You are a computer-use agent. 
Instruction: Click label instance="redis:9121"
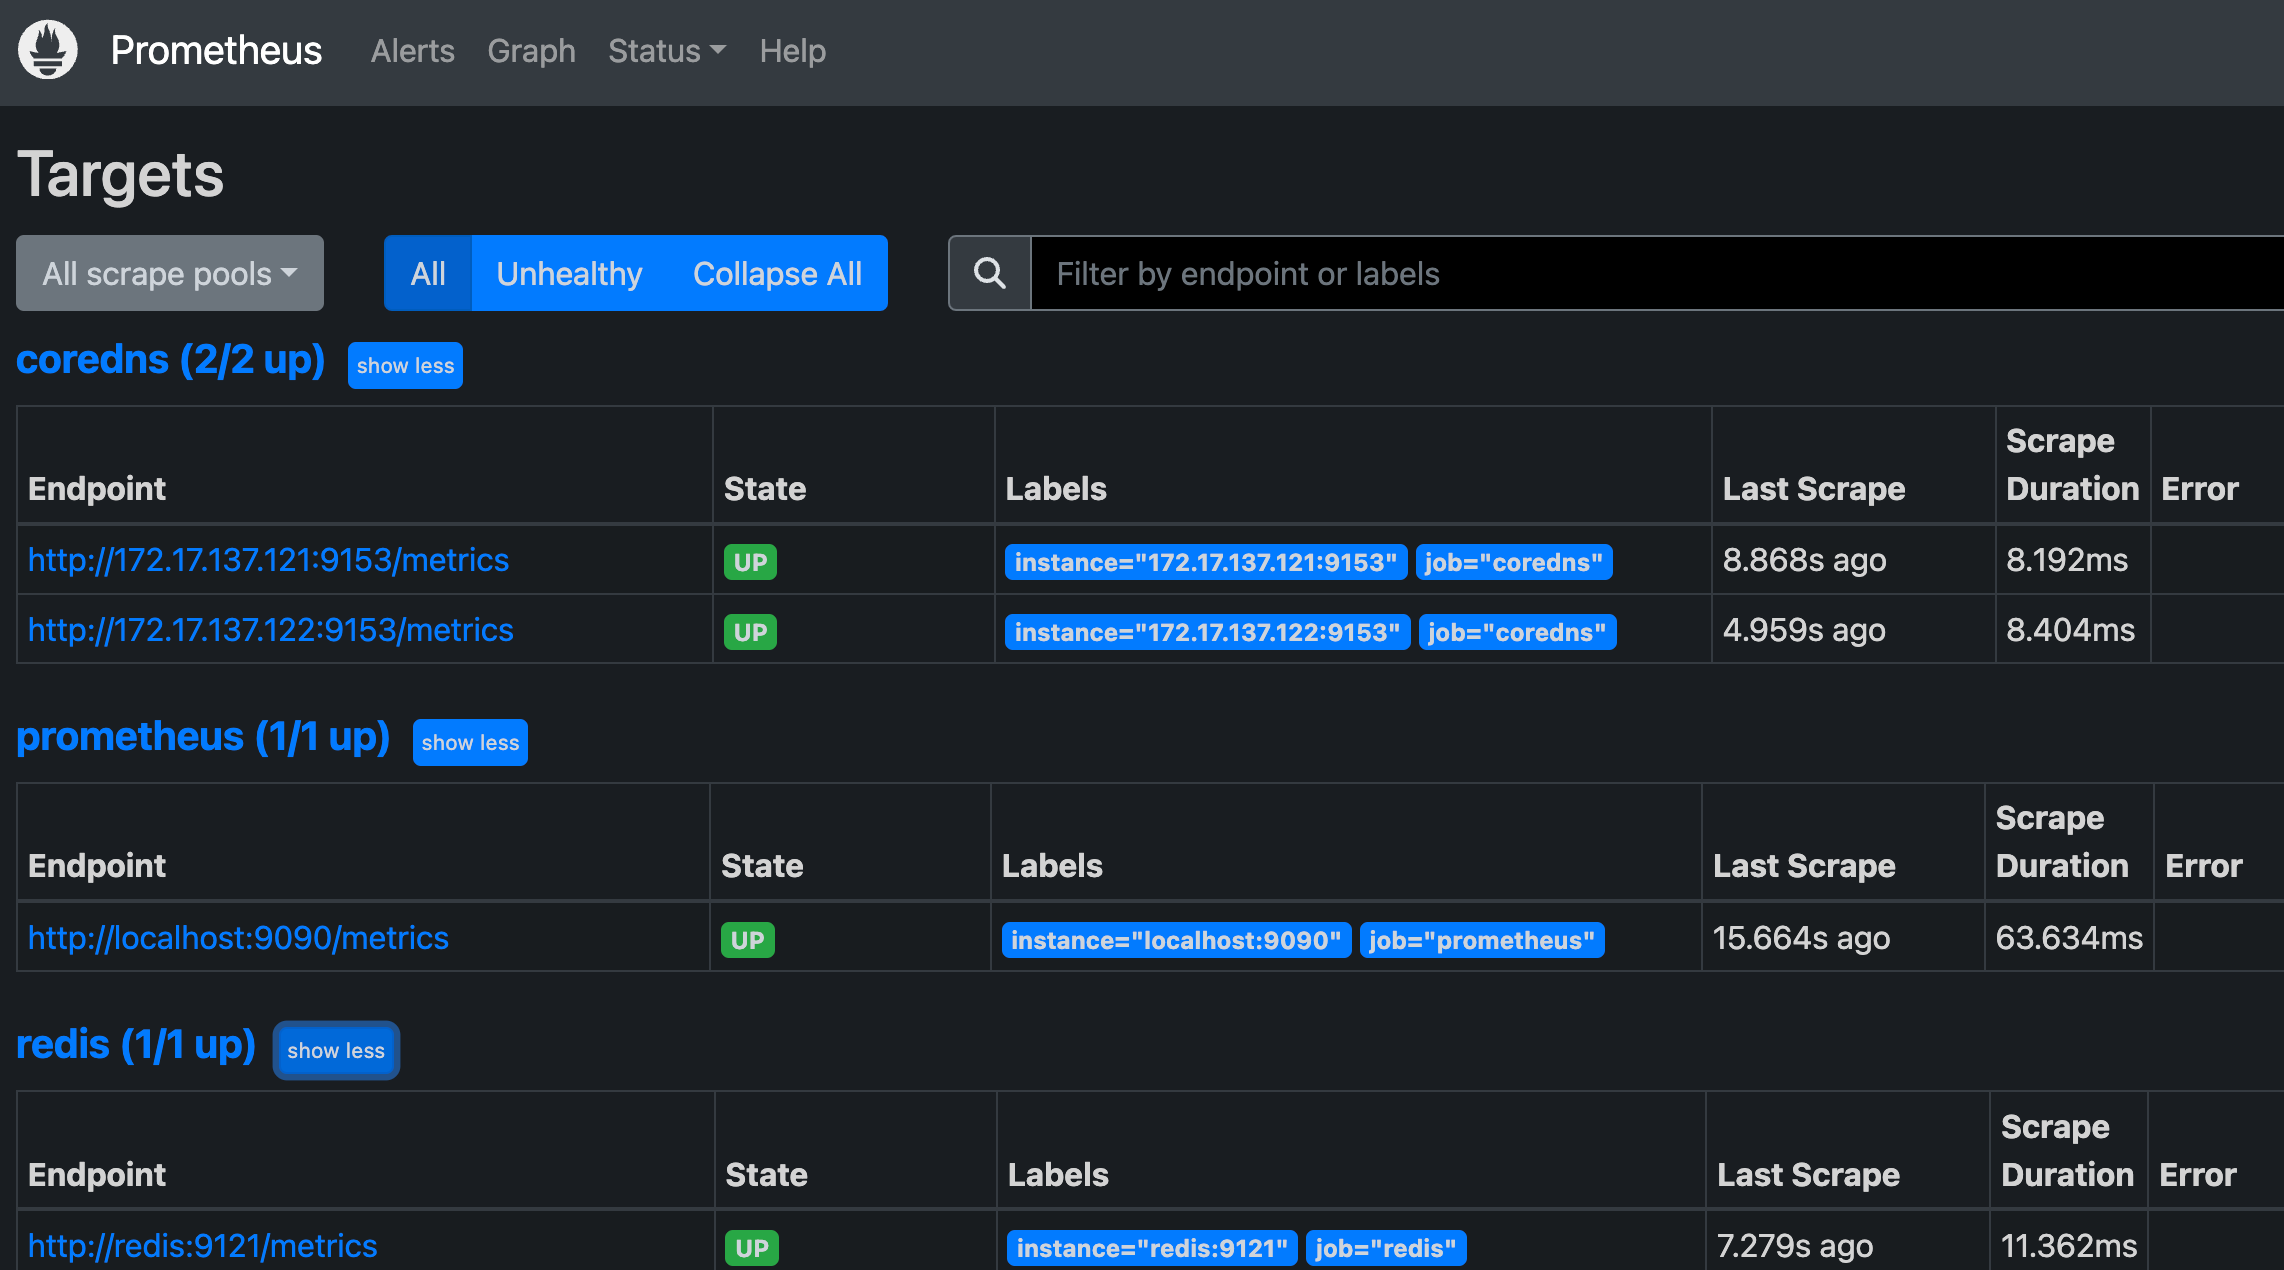(1152, 1248)
